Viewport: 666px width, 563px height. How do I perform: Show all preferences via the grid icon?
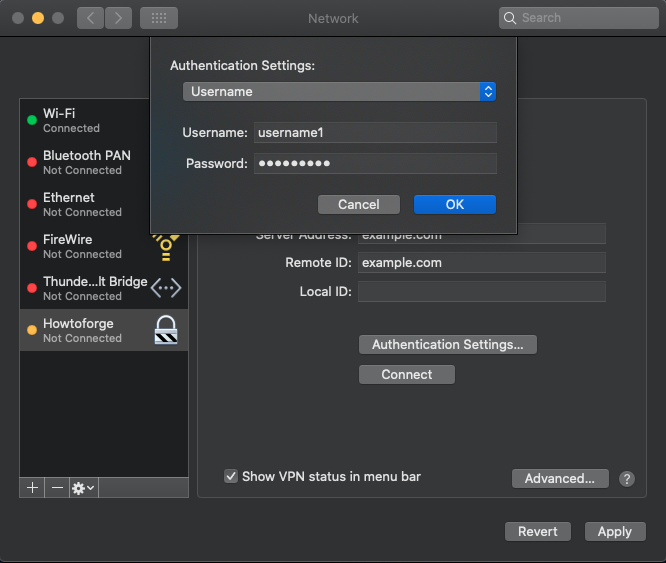coord(159,18)
